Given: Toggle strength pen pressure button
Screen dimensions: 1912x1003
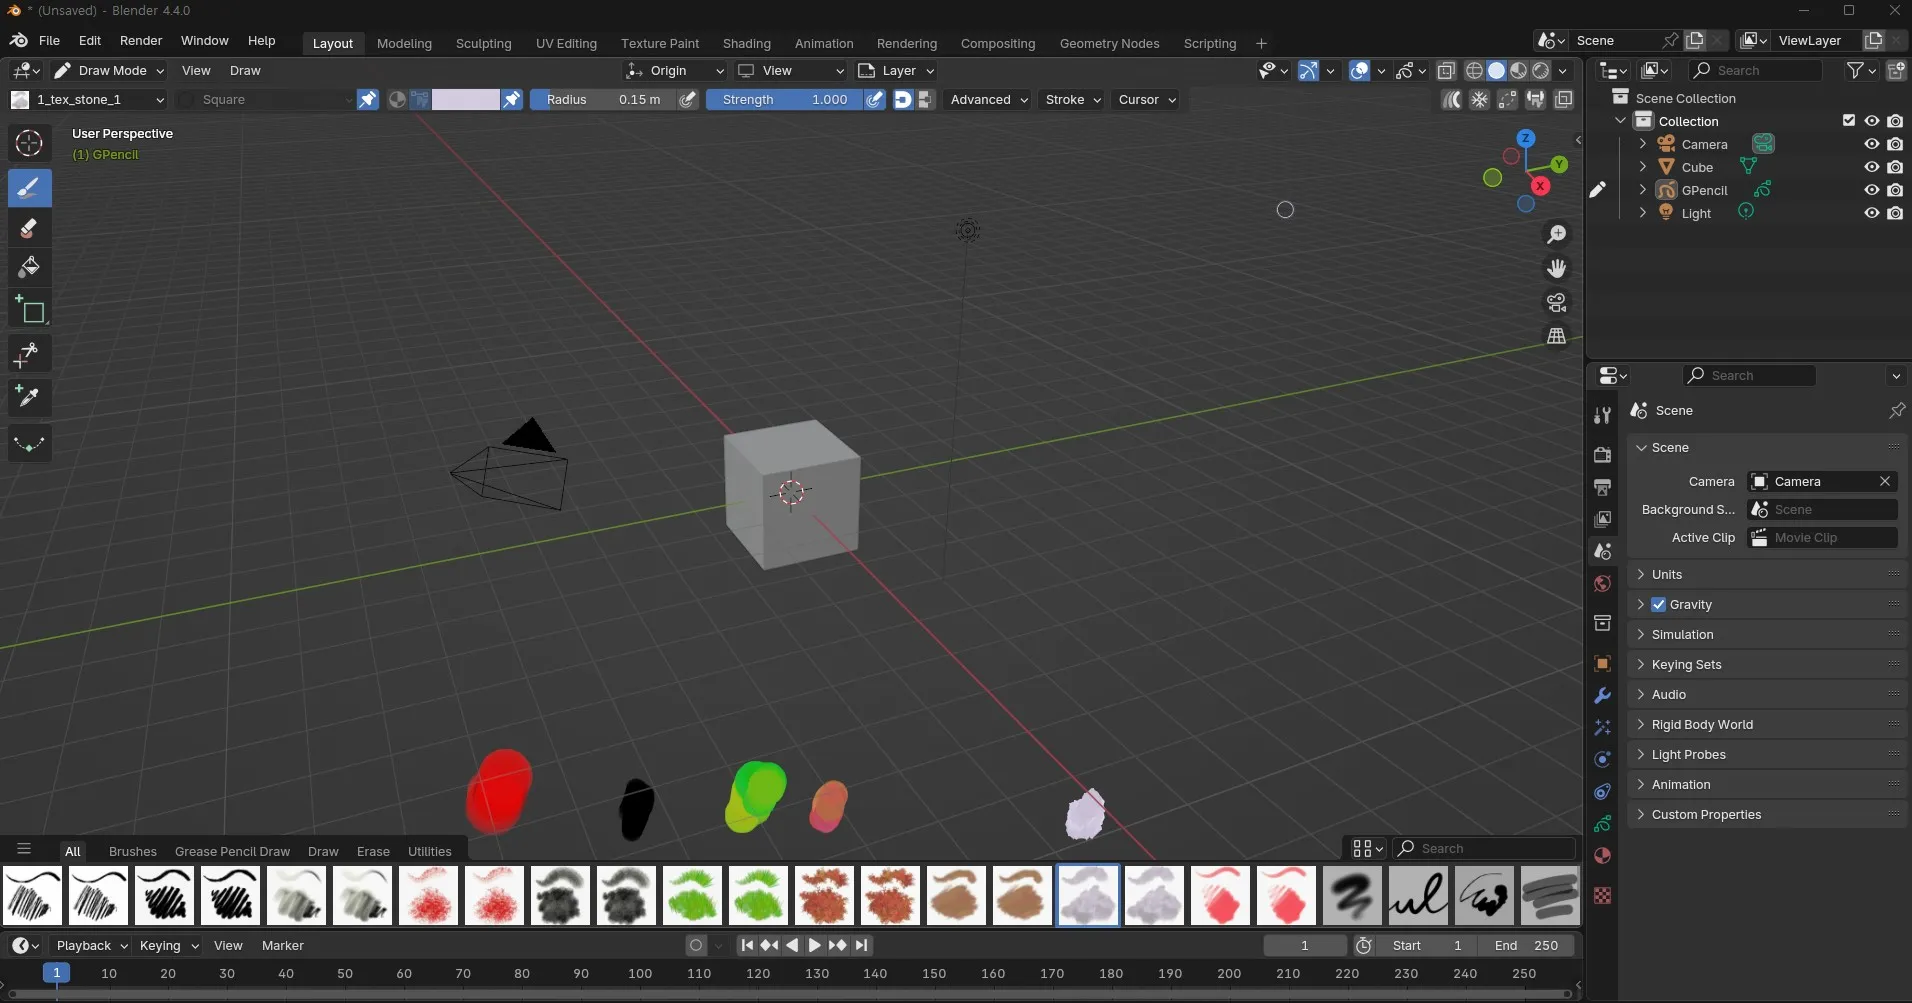Looking at the screenshot, I should click(x=875, y=99).
